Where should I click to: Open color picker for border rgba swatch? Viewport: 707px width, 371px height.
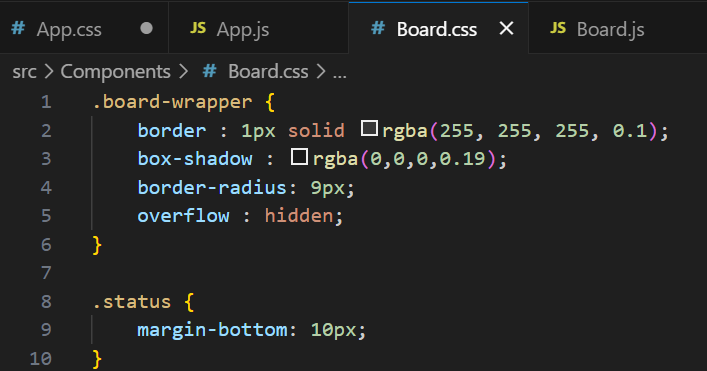369,128
